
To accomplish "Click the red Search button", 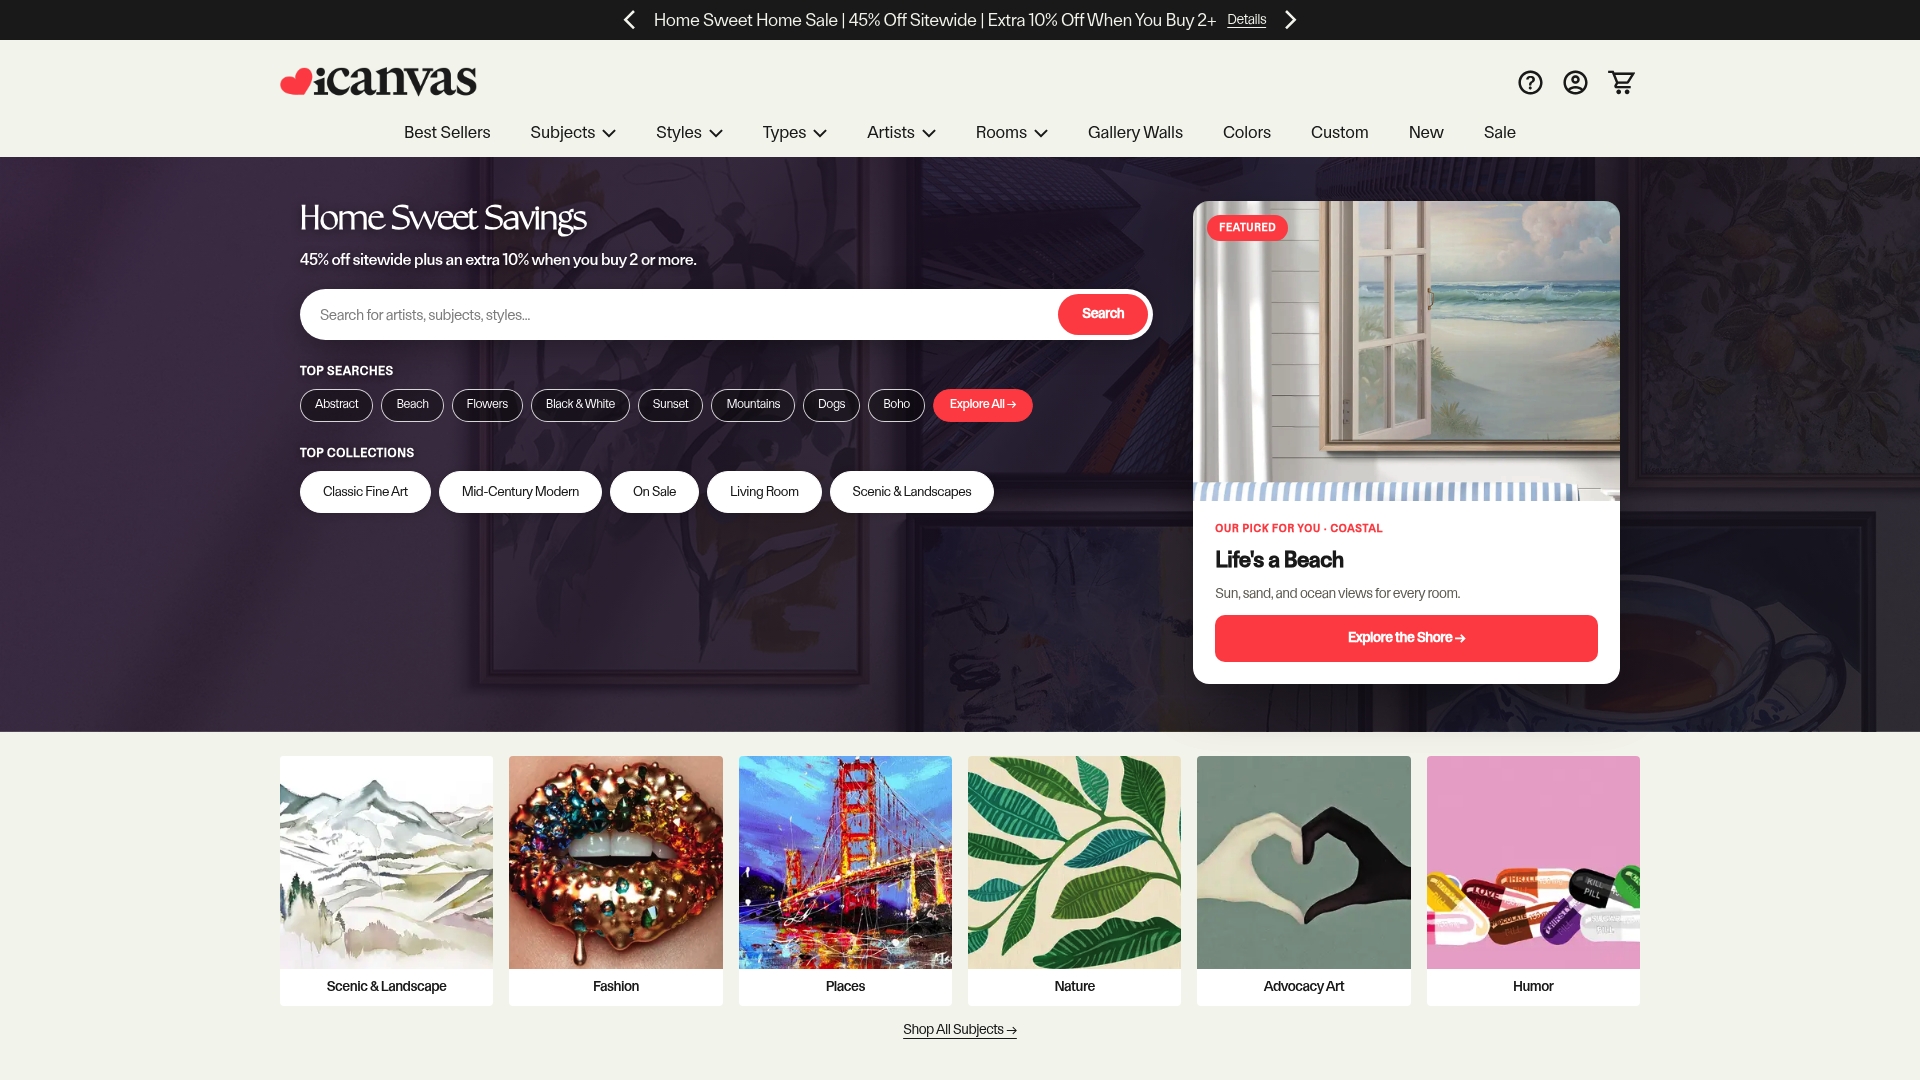I will [1102, 314].
